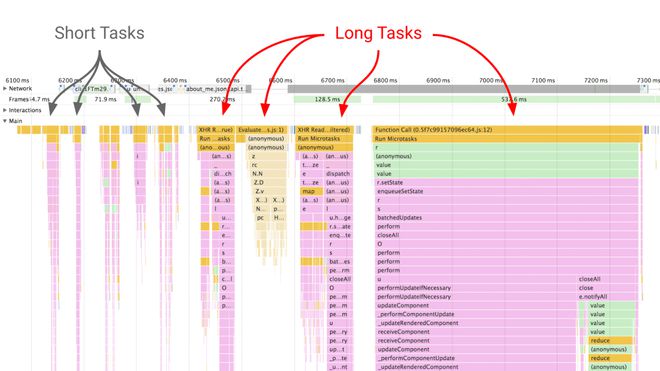Click the di...ch flame entry
The width and height of the screenshot is (660, 371).
point(222,174)
